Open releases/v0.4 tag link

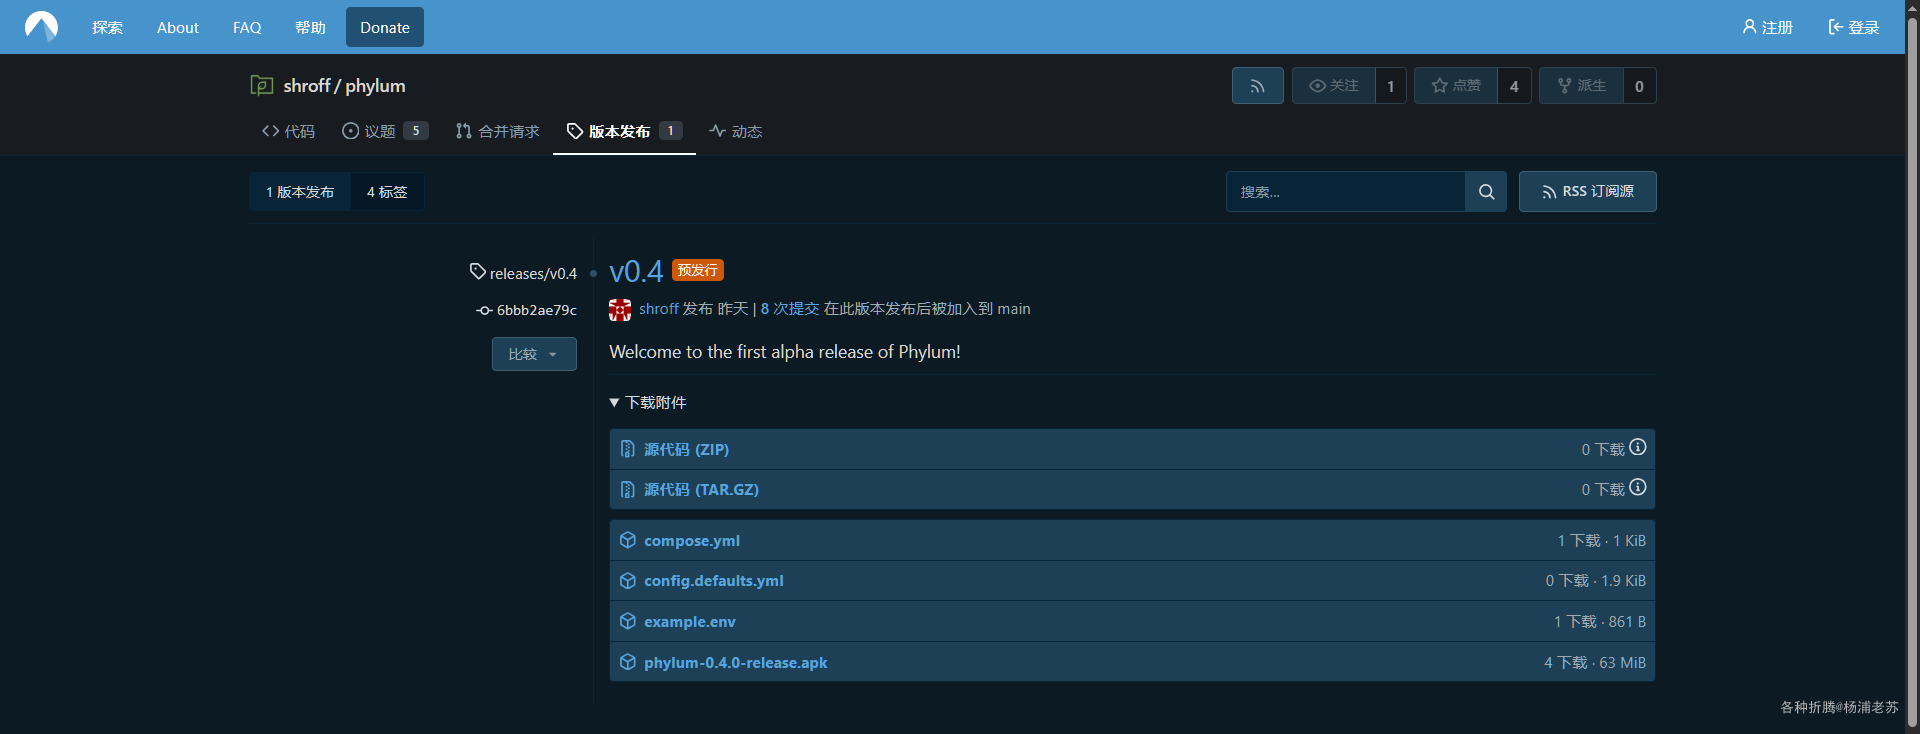tap(533, 273)
